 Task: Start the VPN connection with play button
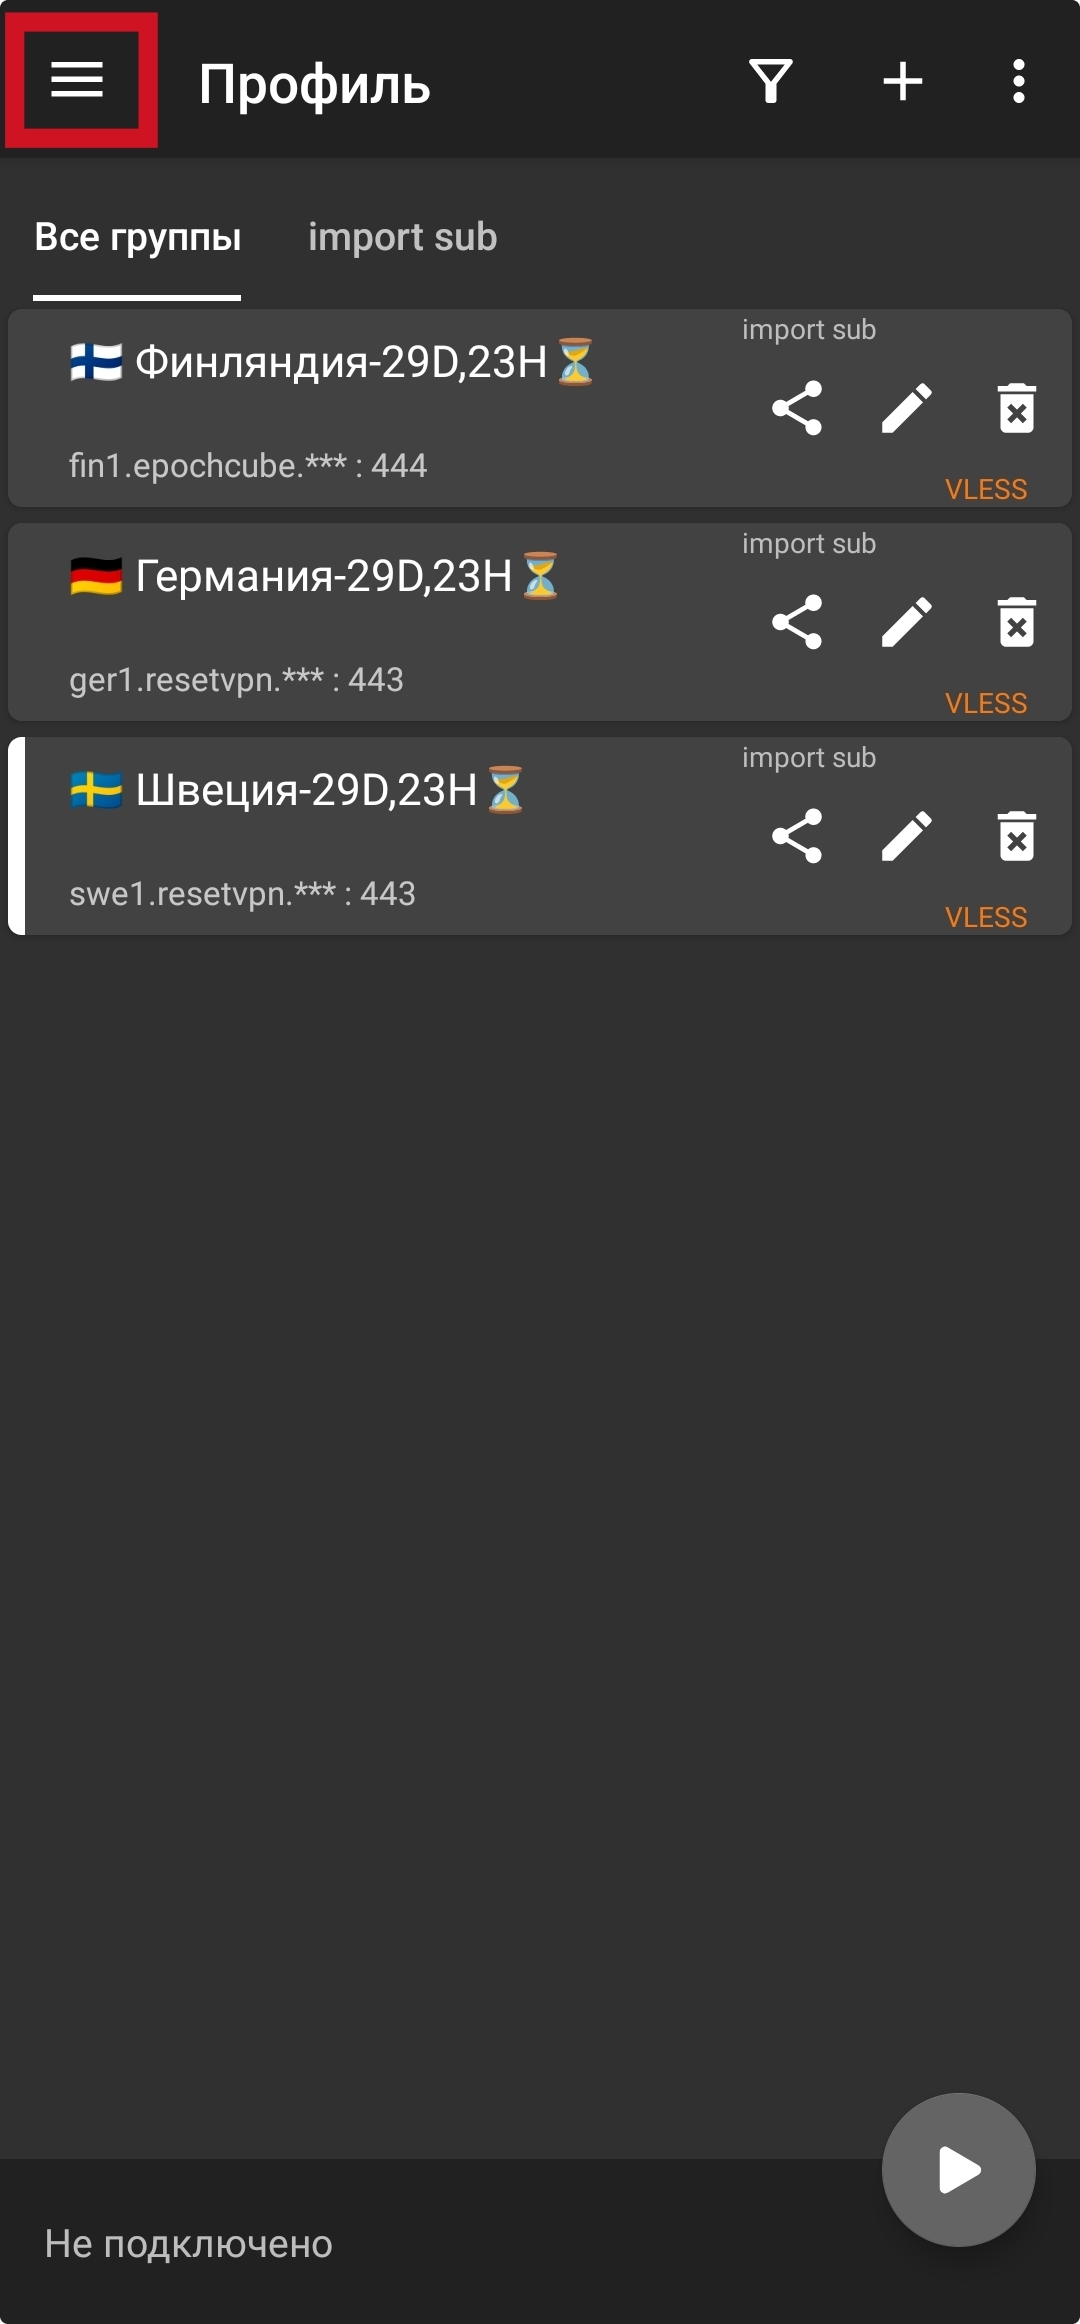(x=958, y=2170)
